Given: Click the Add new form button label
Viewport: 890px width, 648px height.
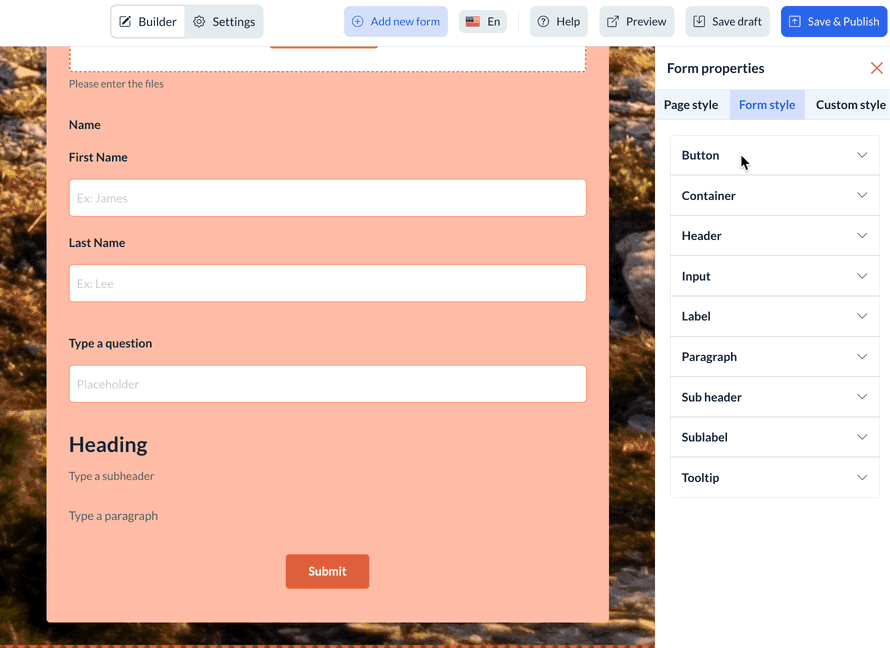Looking at the screenshot, I should 405,22.
